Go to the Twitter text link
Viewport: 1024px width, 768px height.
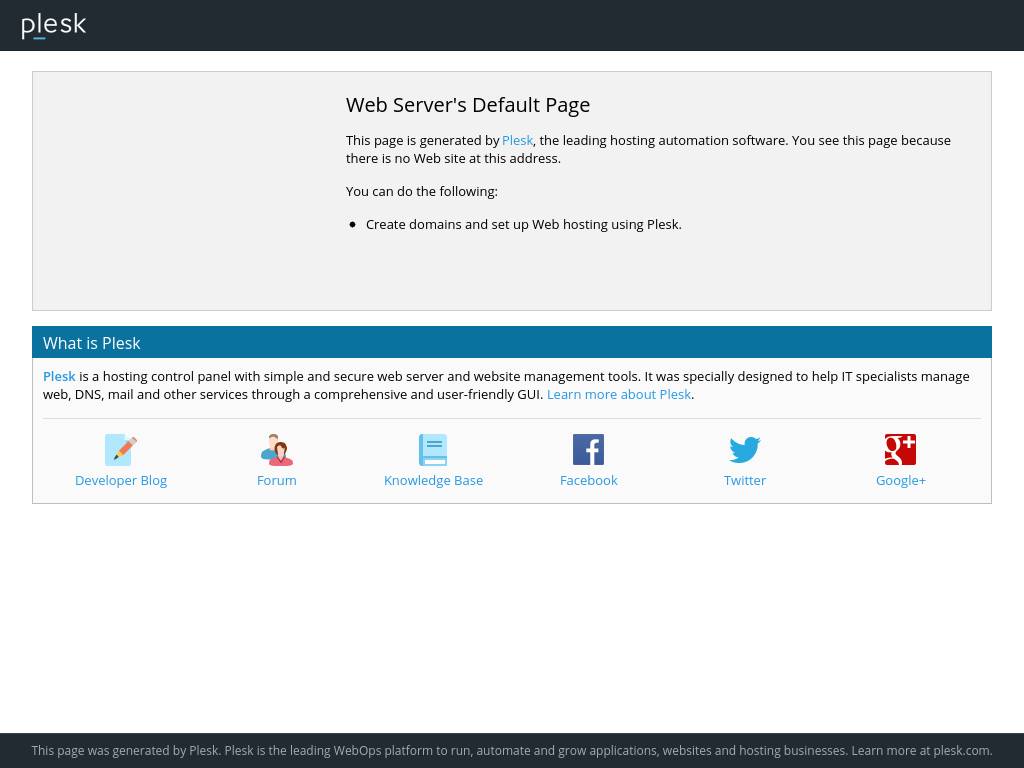pos(745,481)
